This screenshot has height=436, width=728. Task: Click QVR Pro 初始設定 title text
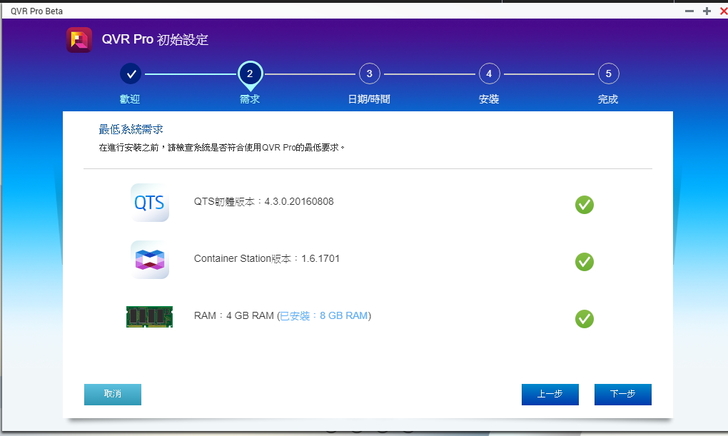(x=155, y=40)
